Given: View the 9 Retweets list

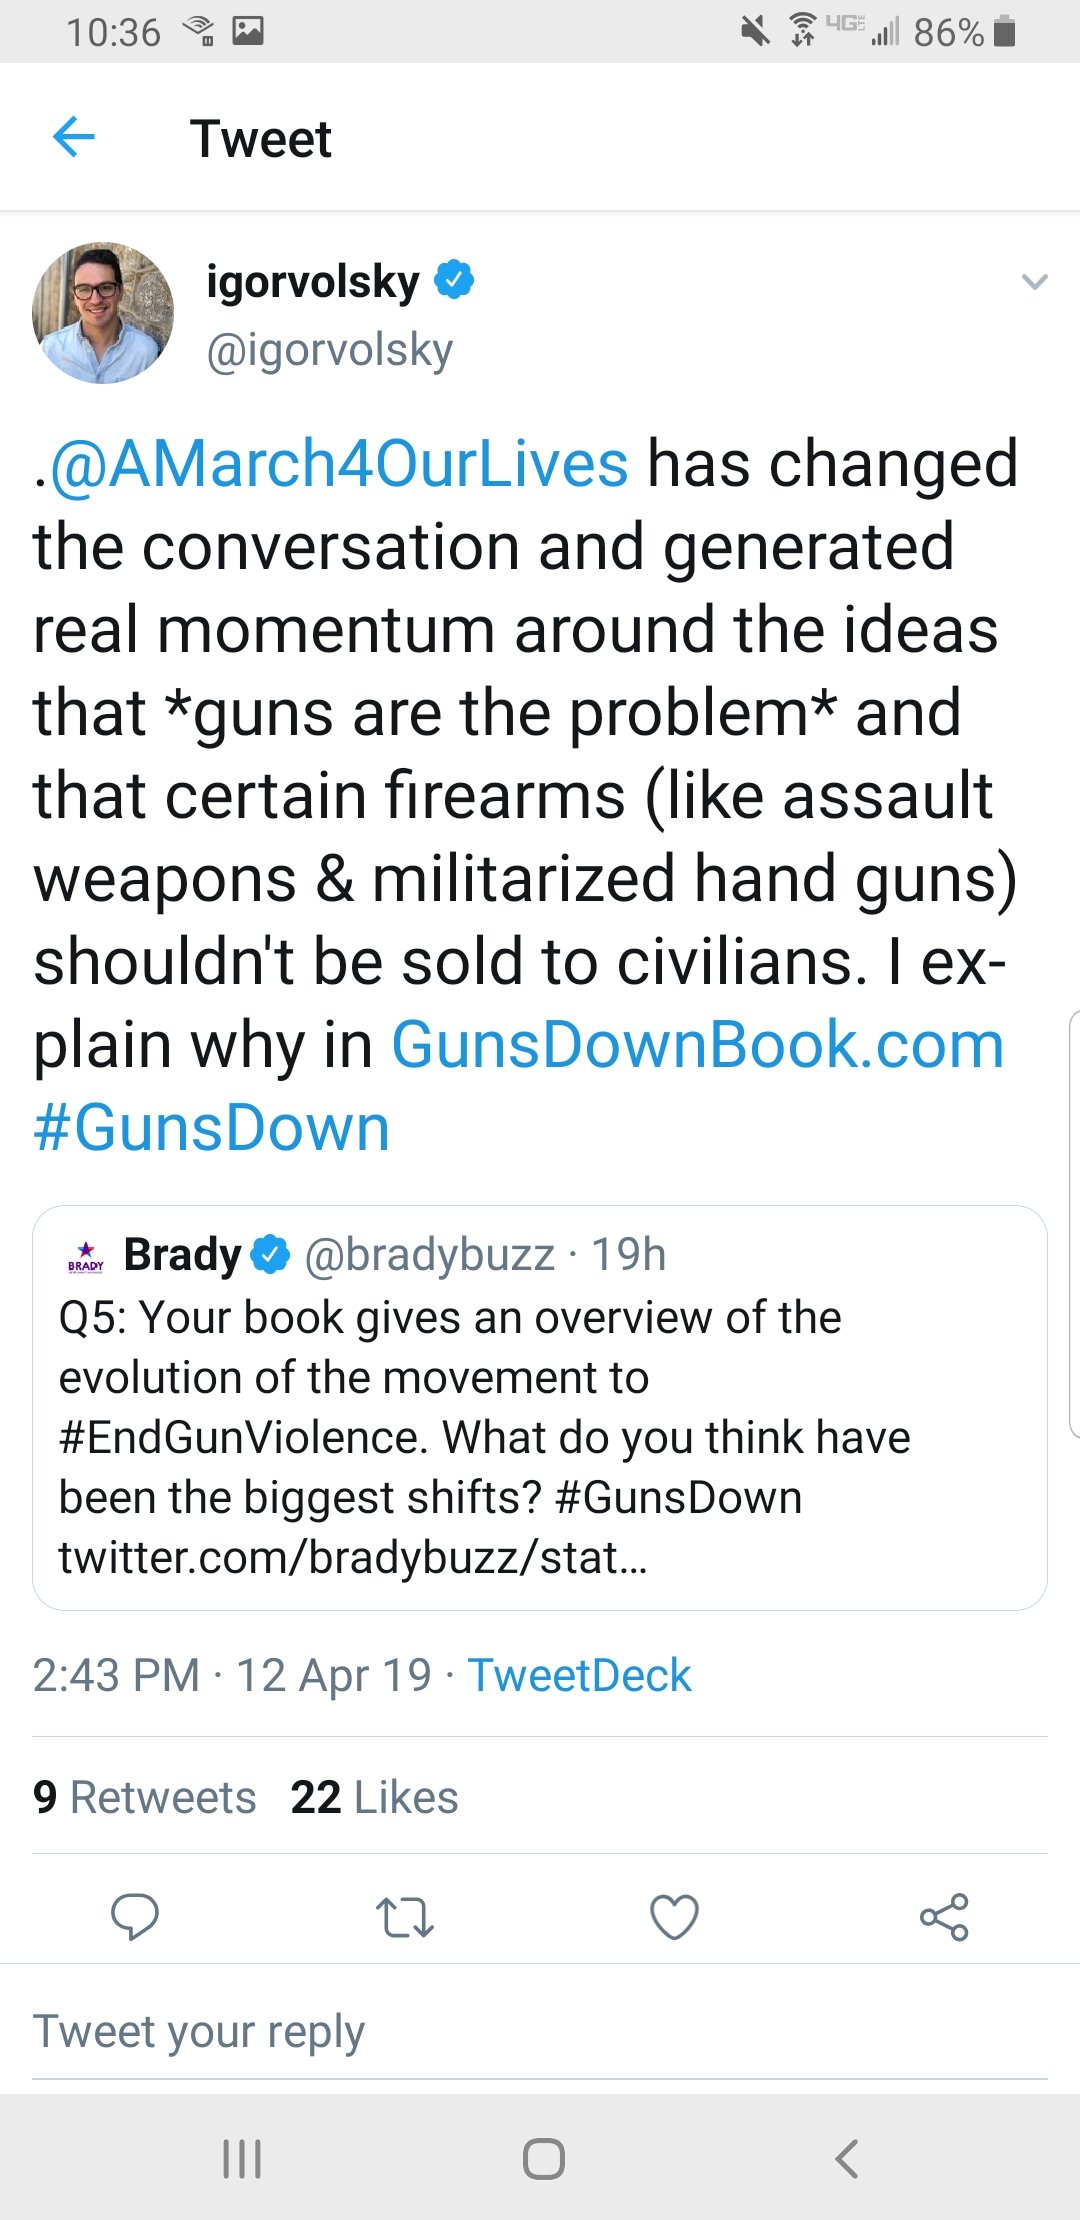Looking at the screenshot, I should pos(144,1797).
